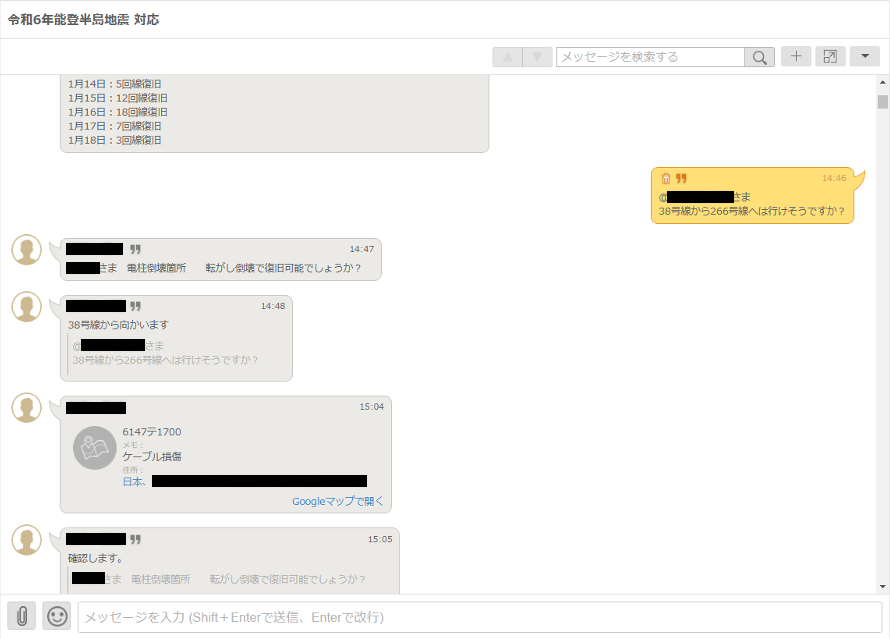Click the text 1月16日：18回線復旧
The width and height of the screenshot is (890, 639).
117,112
